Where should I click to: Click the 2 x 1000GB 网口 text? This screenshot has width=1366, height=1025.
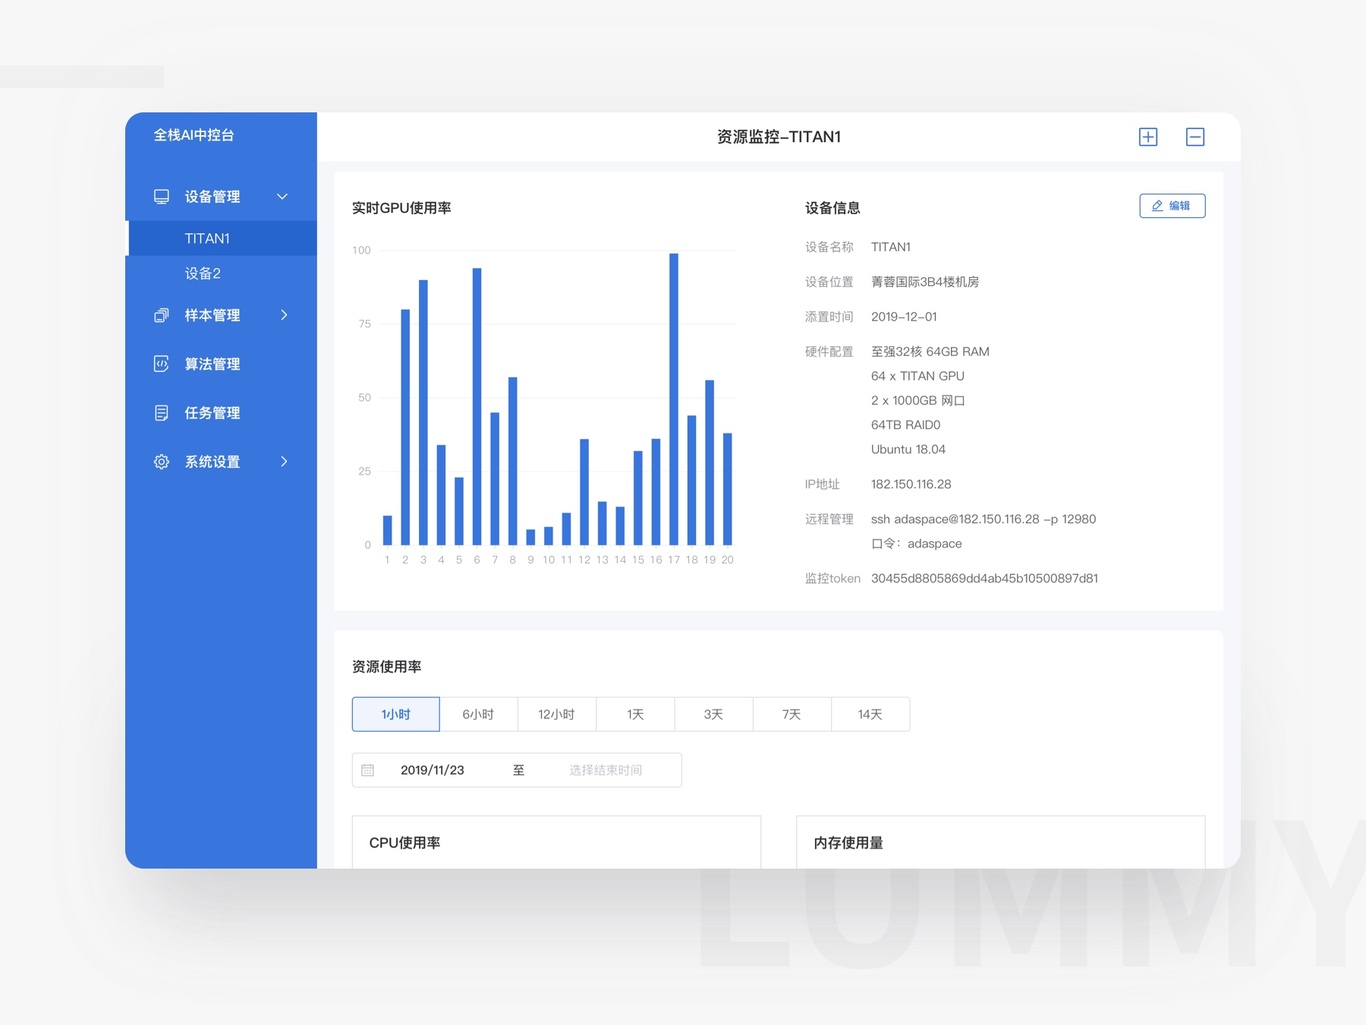click(918, 401)
